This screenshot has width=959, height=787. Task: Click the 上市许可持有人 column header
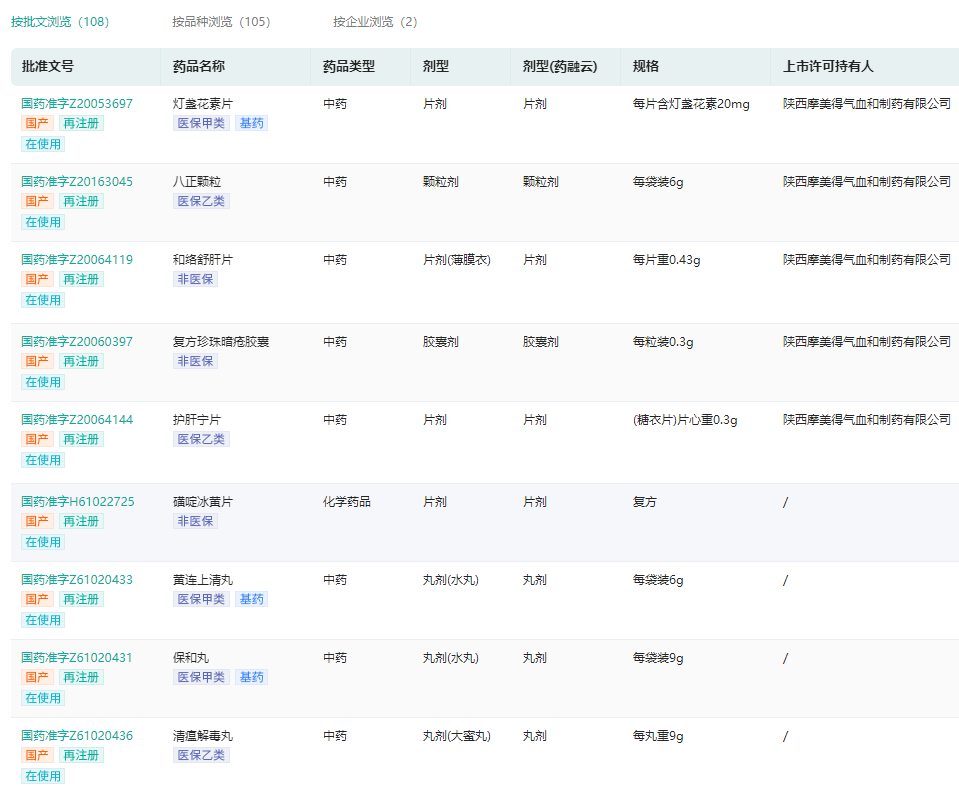coord(828,67)
